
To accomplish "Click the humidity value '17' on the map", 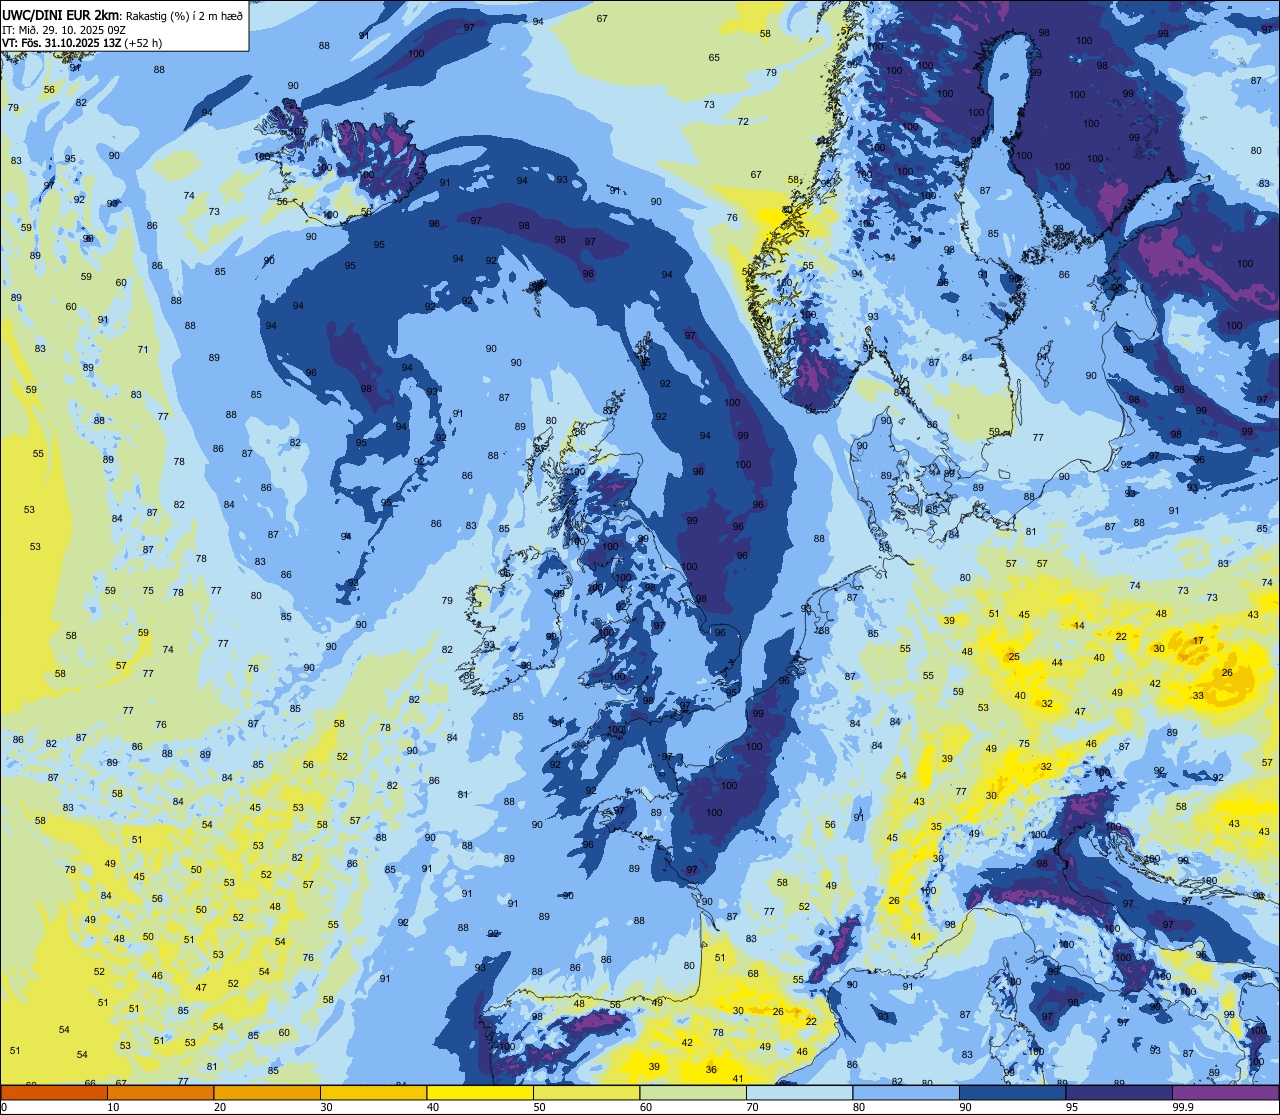I will [x=1198, y=640].
